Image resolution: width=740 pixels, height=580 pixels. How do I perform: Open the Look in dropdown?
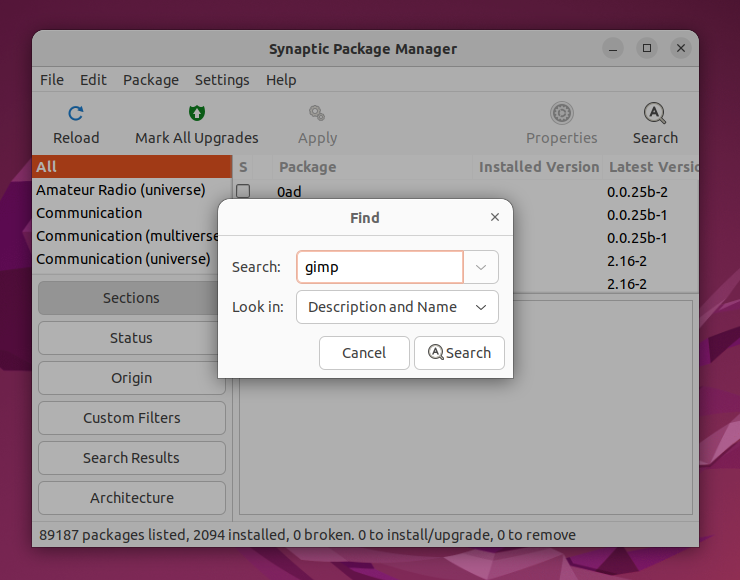click(397, 307)
